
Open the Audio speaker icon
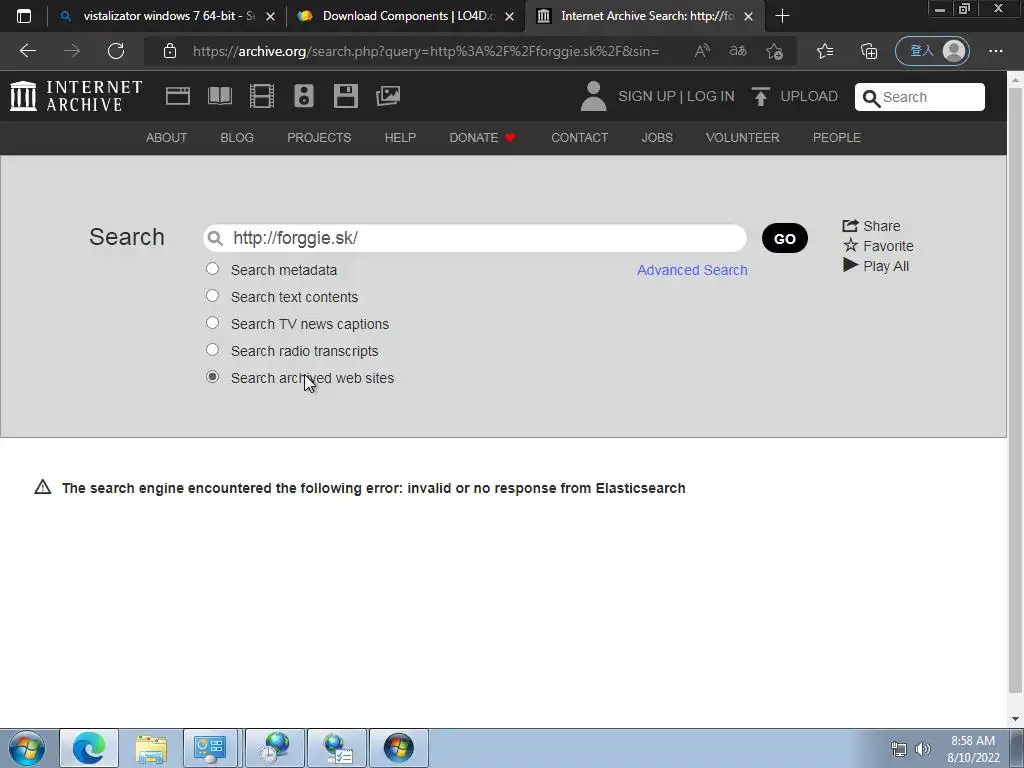304,96
